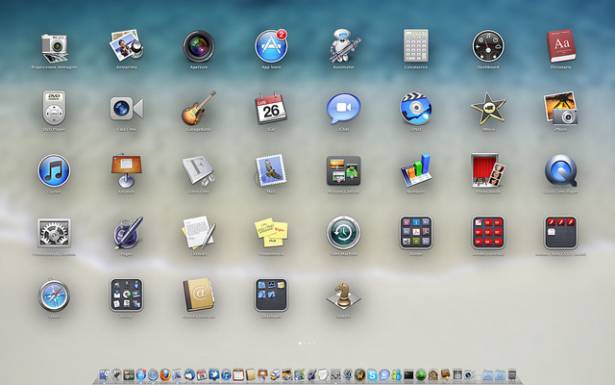Launch Time Machine

pyautogui.click(x=344, y=233)
